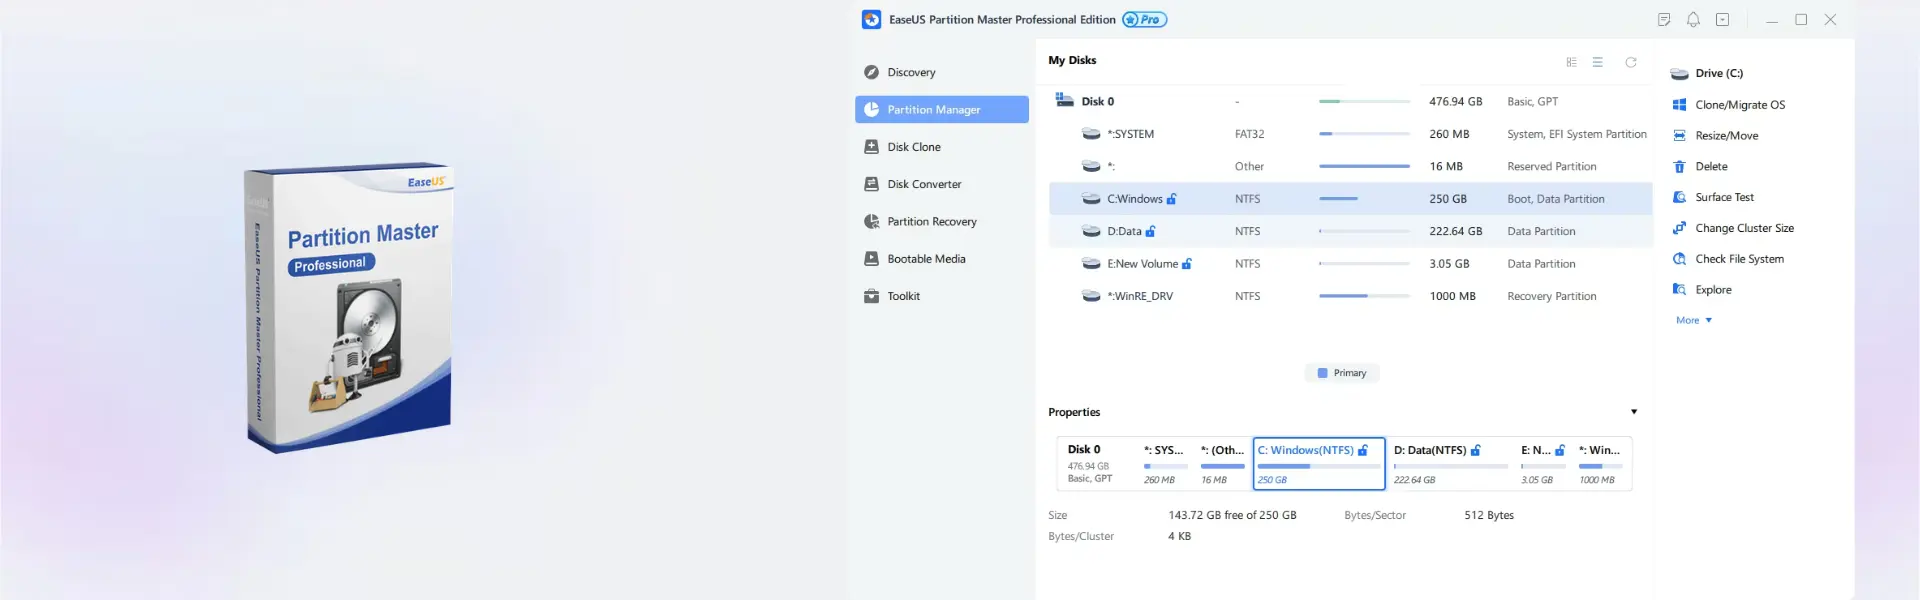Click the Clone/Migrate OS Windows icon
The height and width of the screenshot is (600, 1920).
pyautogui.click(x=1679, y=104)
